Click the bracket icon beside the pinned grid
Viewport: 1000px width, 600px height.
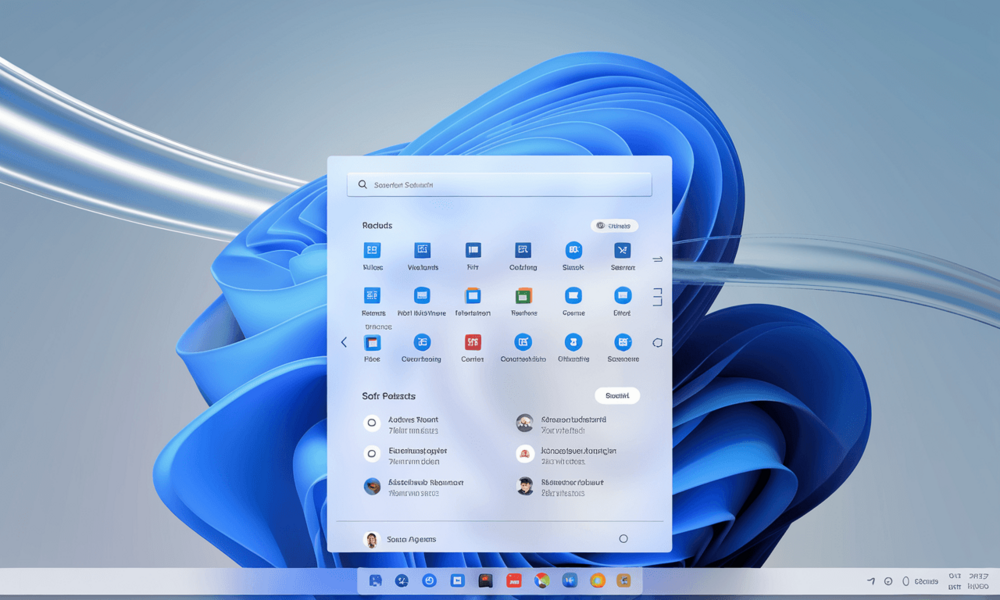pyautogui.click(x=658, y=296)
